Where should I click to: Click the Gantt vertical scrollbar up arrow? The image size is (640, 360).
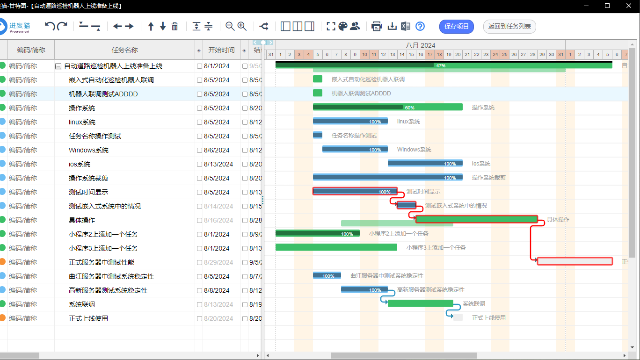[x=632, y=44]
